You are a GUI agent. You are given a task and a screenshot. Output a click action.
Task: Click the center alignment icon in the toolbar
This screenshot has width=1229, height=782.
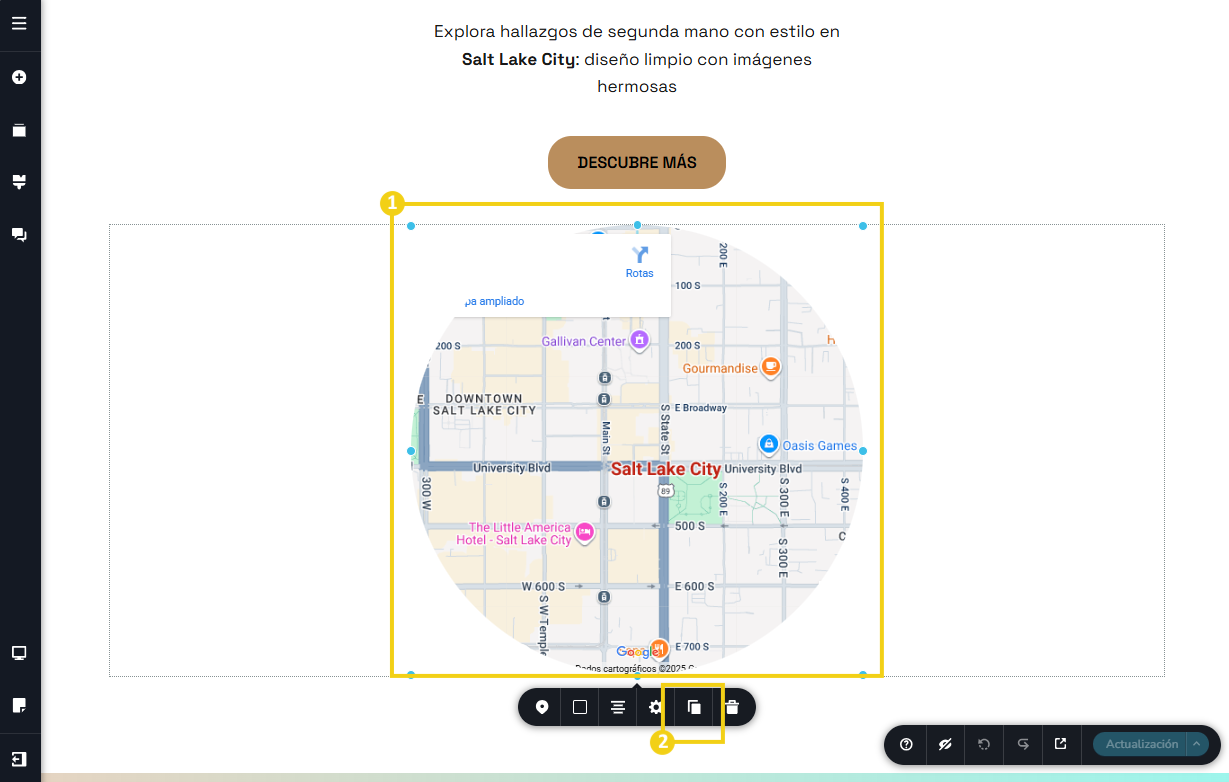(618, 707)
